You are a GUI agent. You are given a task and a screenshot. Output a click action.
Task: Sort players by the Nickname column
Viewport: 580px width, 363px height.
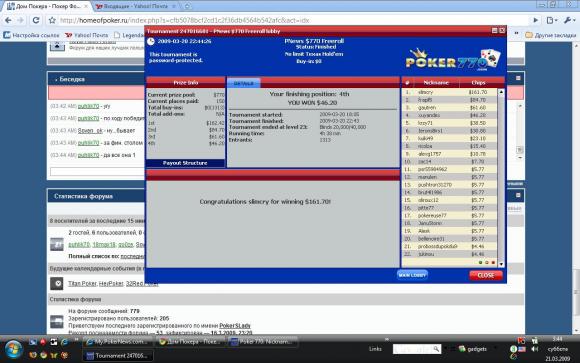(x=436, y=83)
